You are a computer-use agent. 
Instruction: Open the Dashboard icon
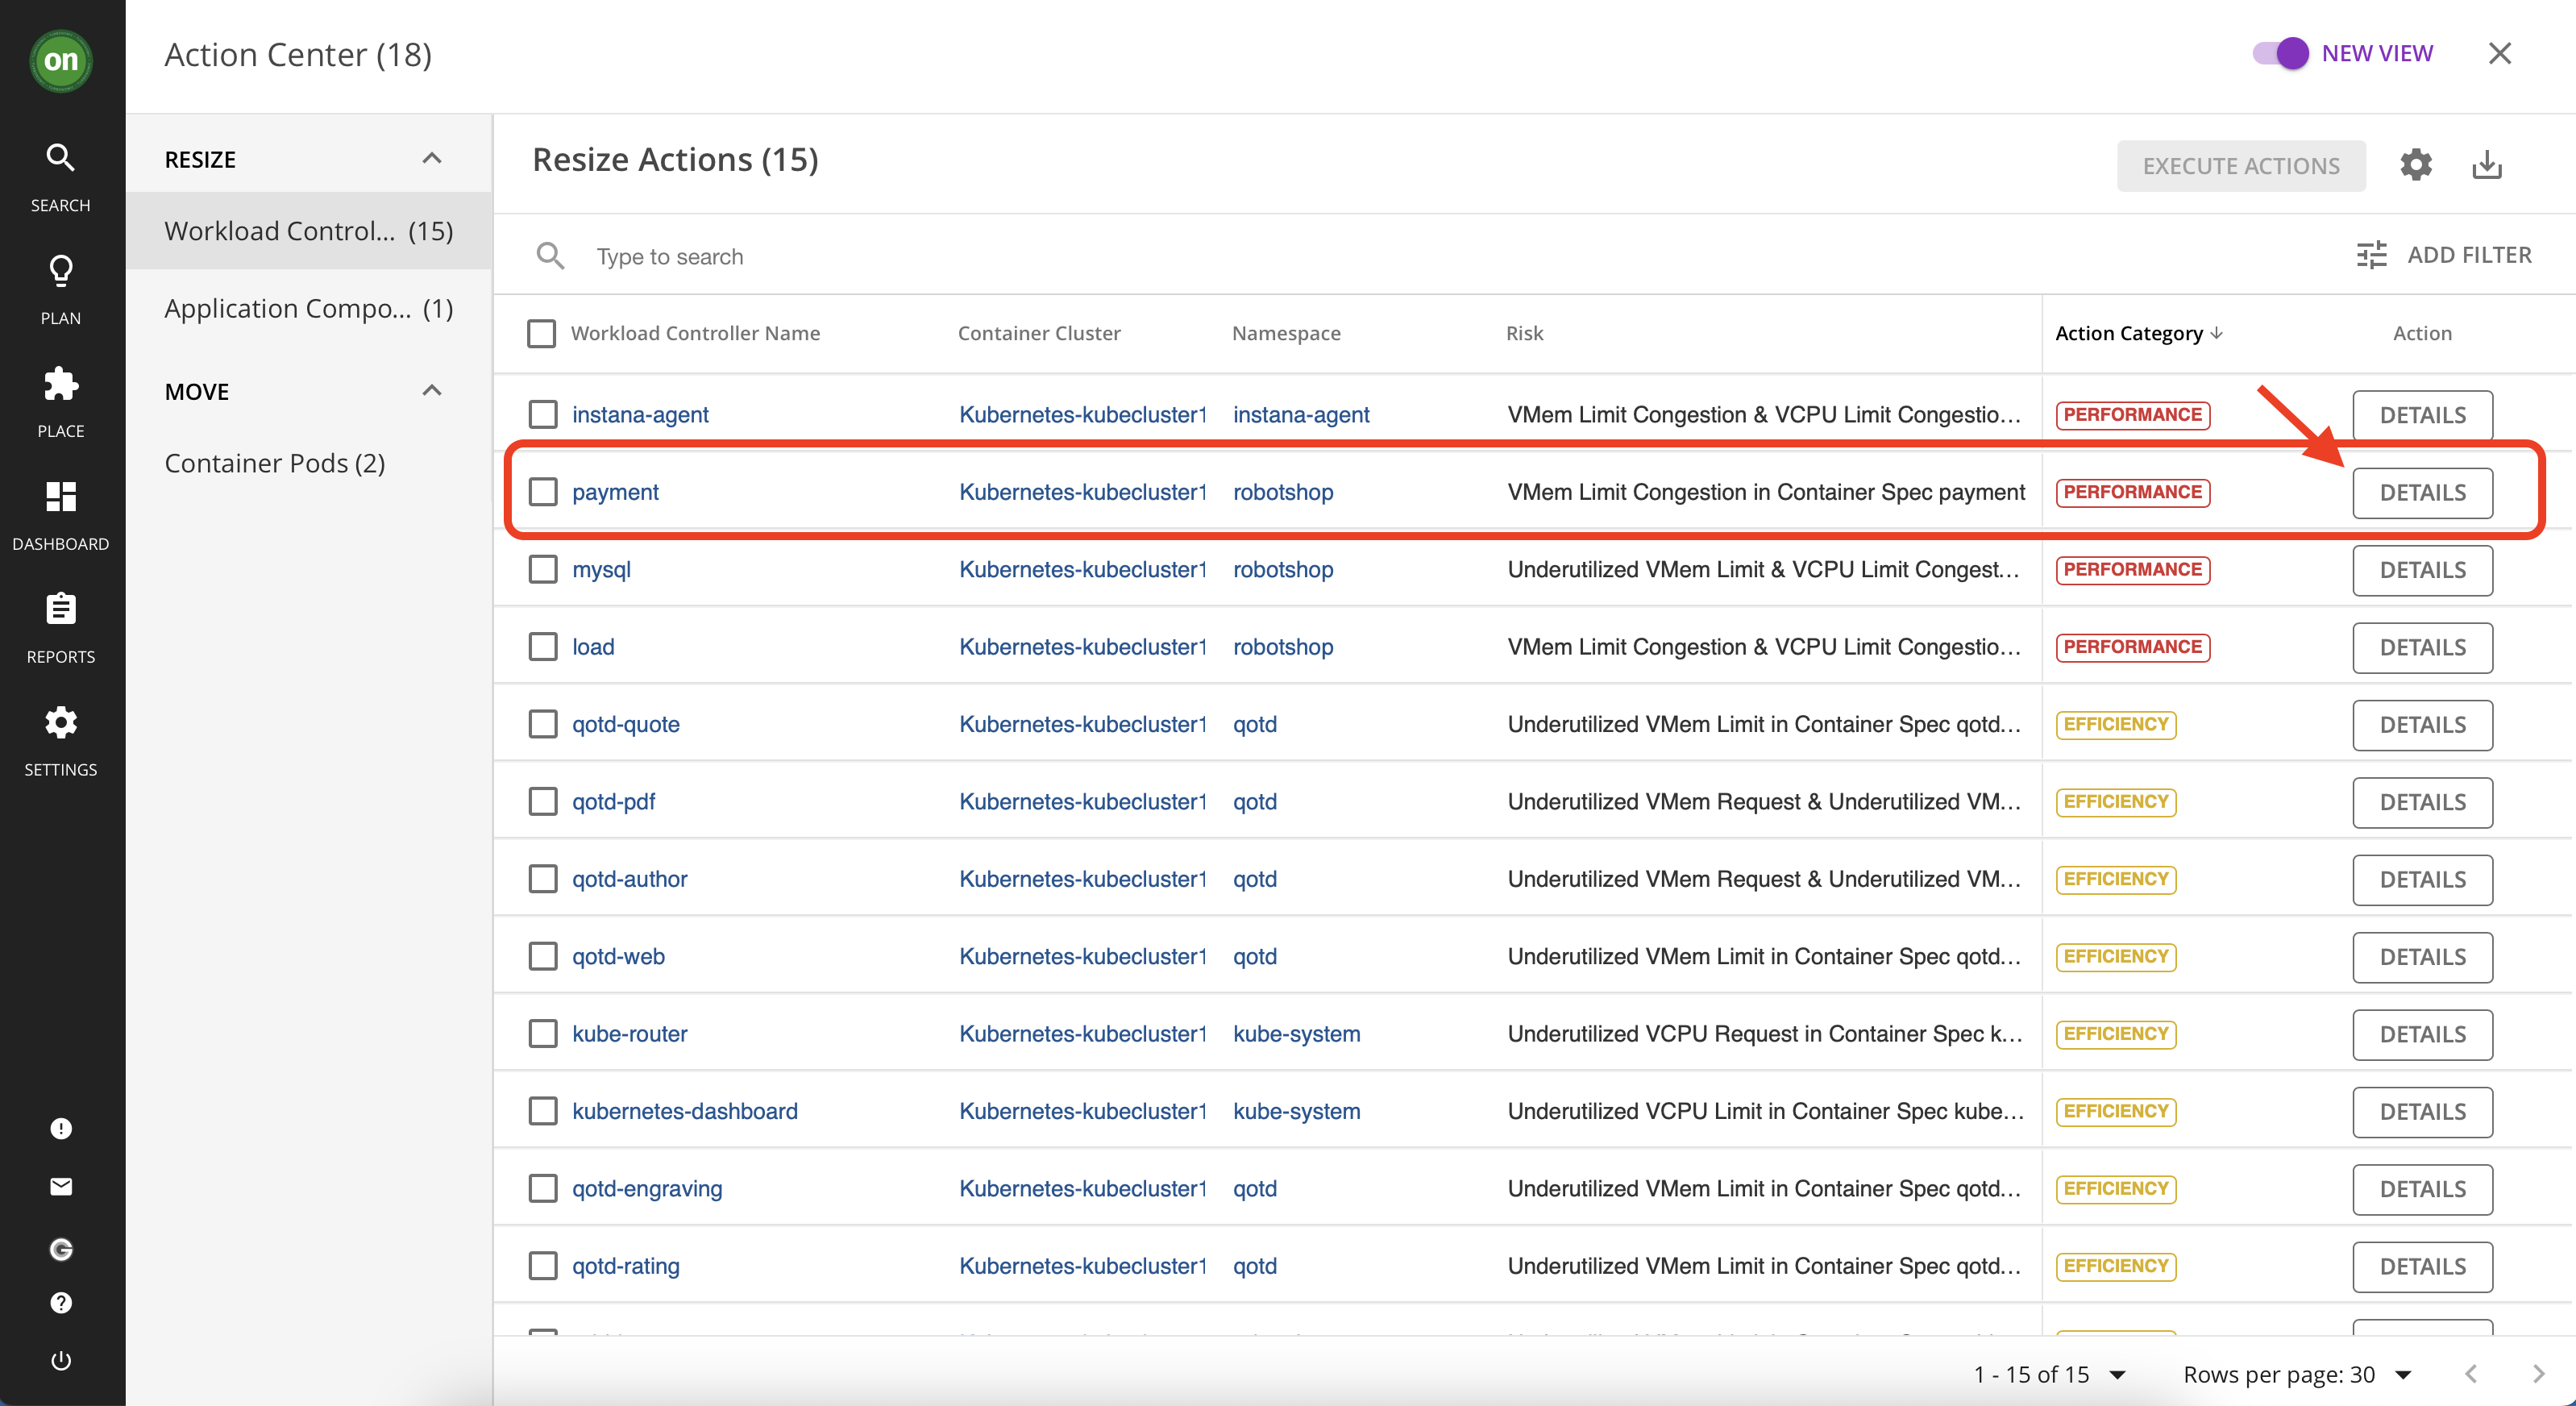60,497
